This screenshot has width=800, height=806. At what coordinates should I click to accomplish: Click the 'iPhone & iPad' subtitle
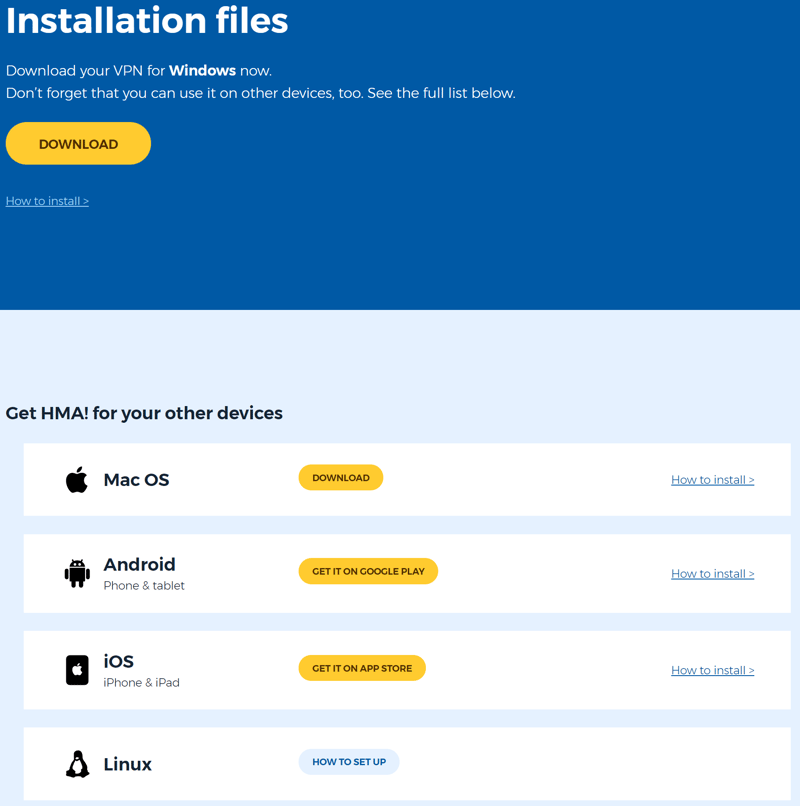(x=141, y=683)
